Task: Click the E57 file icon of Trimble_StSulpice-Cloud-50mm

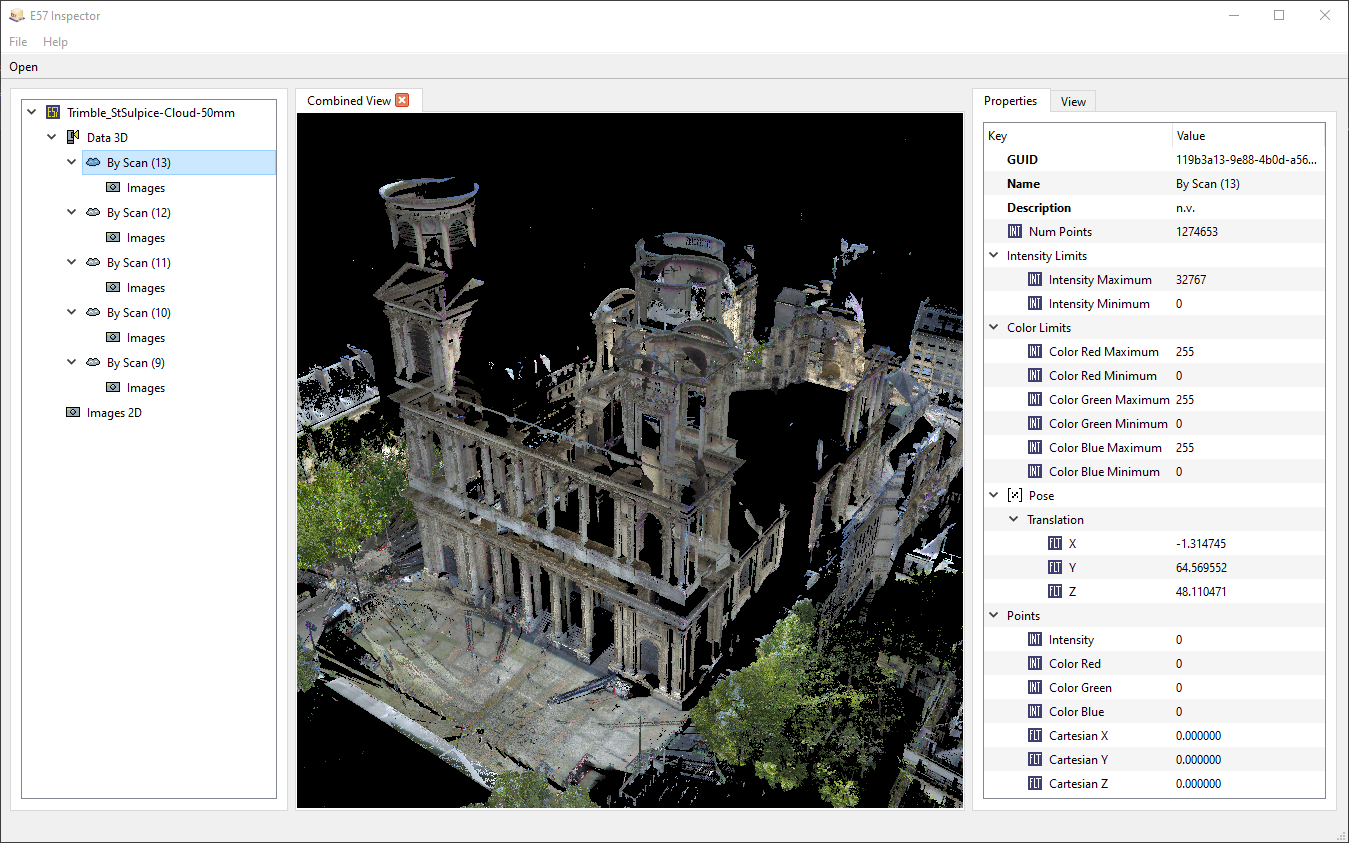Action: 53,113
